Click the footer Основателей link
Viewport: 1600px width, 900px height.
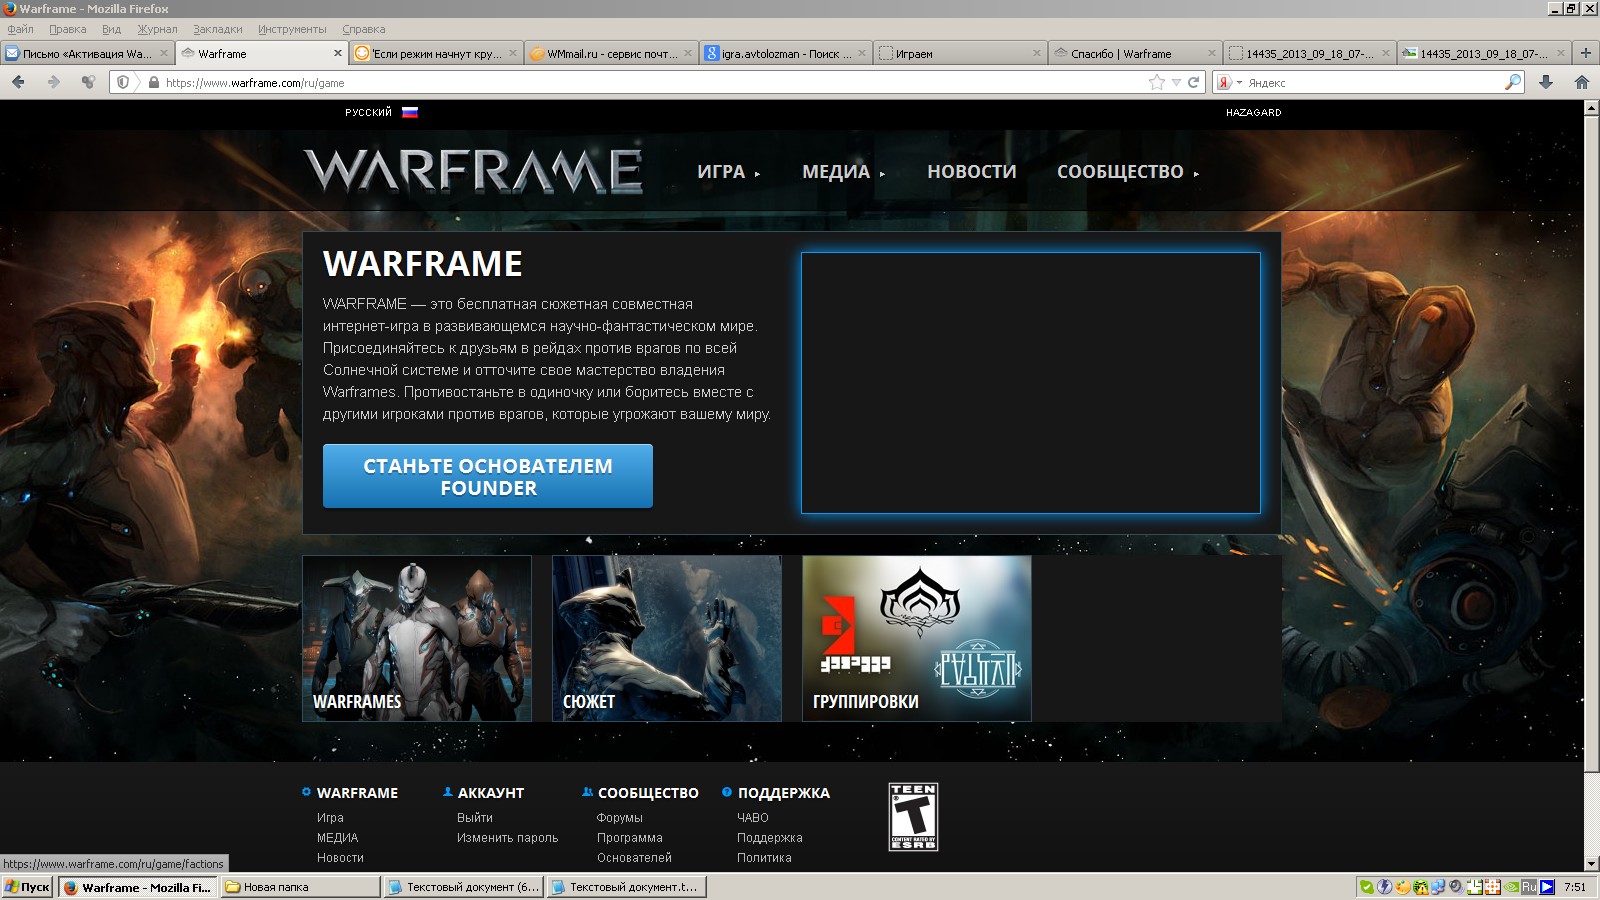(x=634, y=858)
